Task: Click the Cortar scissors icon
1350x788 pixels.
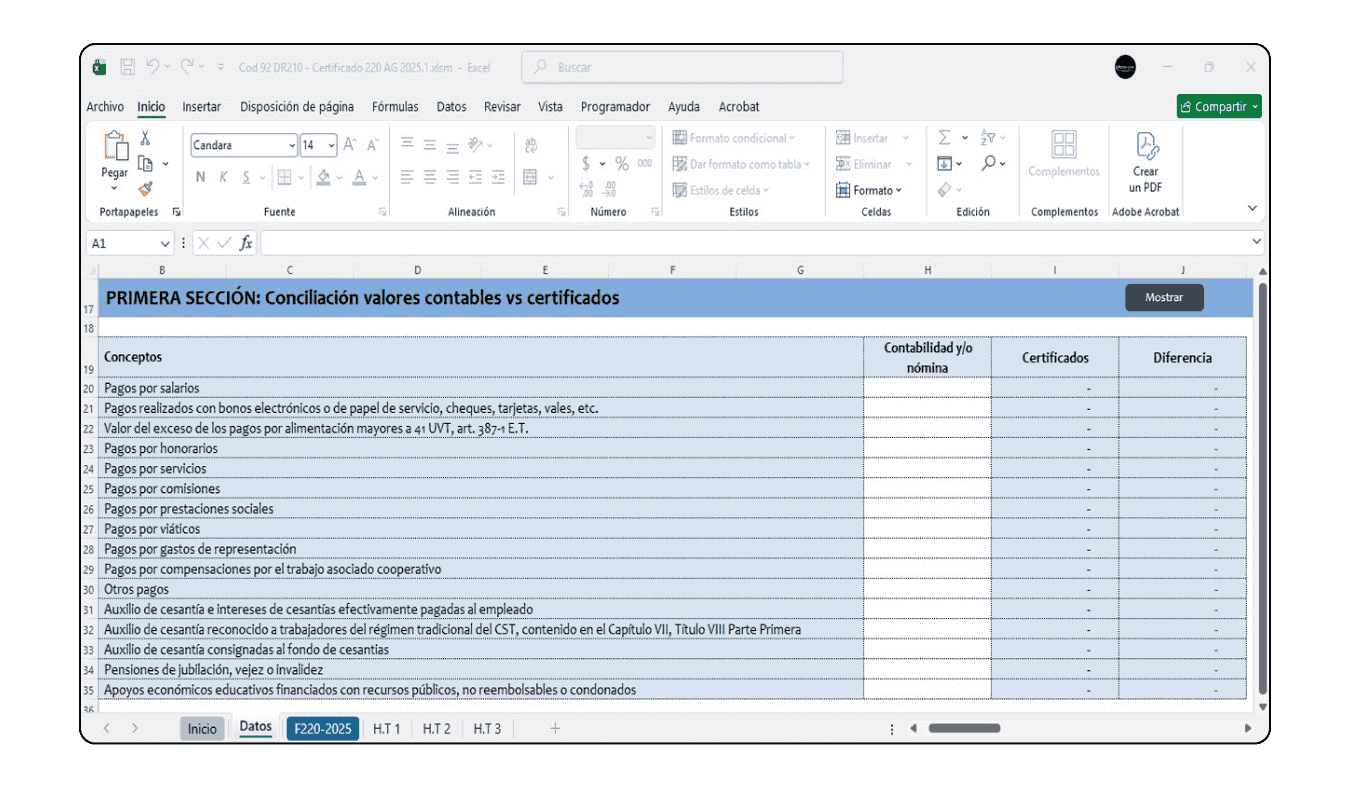Action: click(x=144, y=139)
